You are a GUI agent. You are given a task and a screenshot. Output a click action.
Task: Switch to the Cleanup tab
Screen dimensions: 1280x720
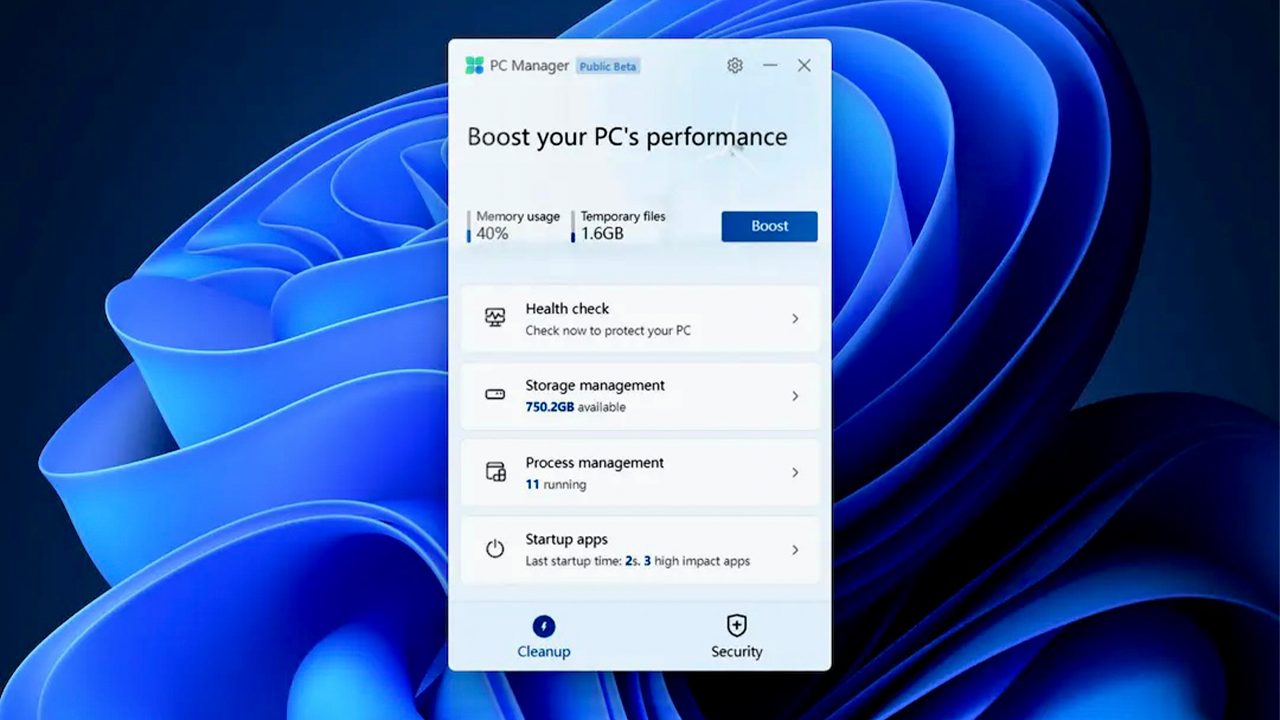click(x=544, y=637)
